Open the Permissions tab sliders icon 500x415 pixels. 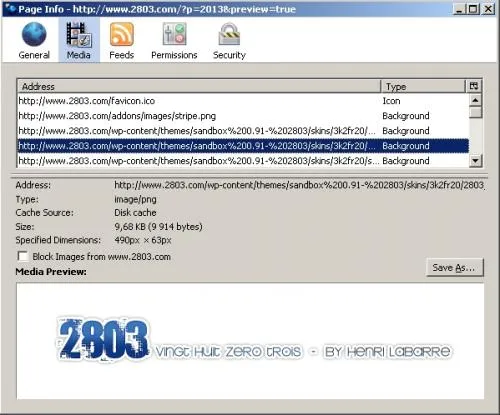[x=174, y=34]
